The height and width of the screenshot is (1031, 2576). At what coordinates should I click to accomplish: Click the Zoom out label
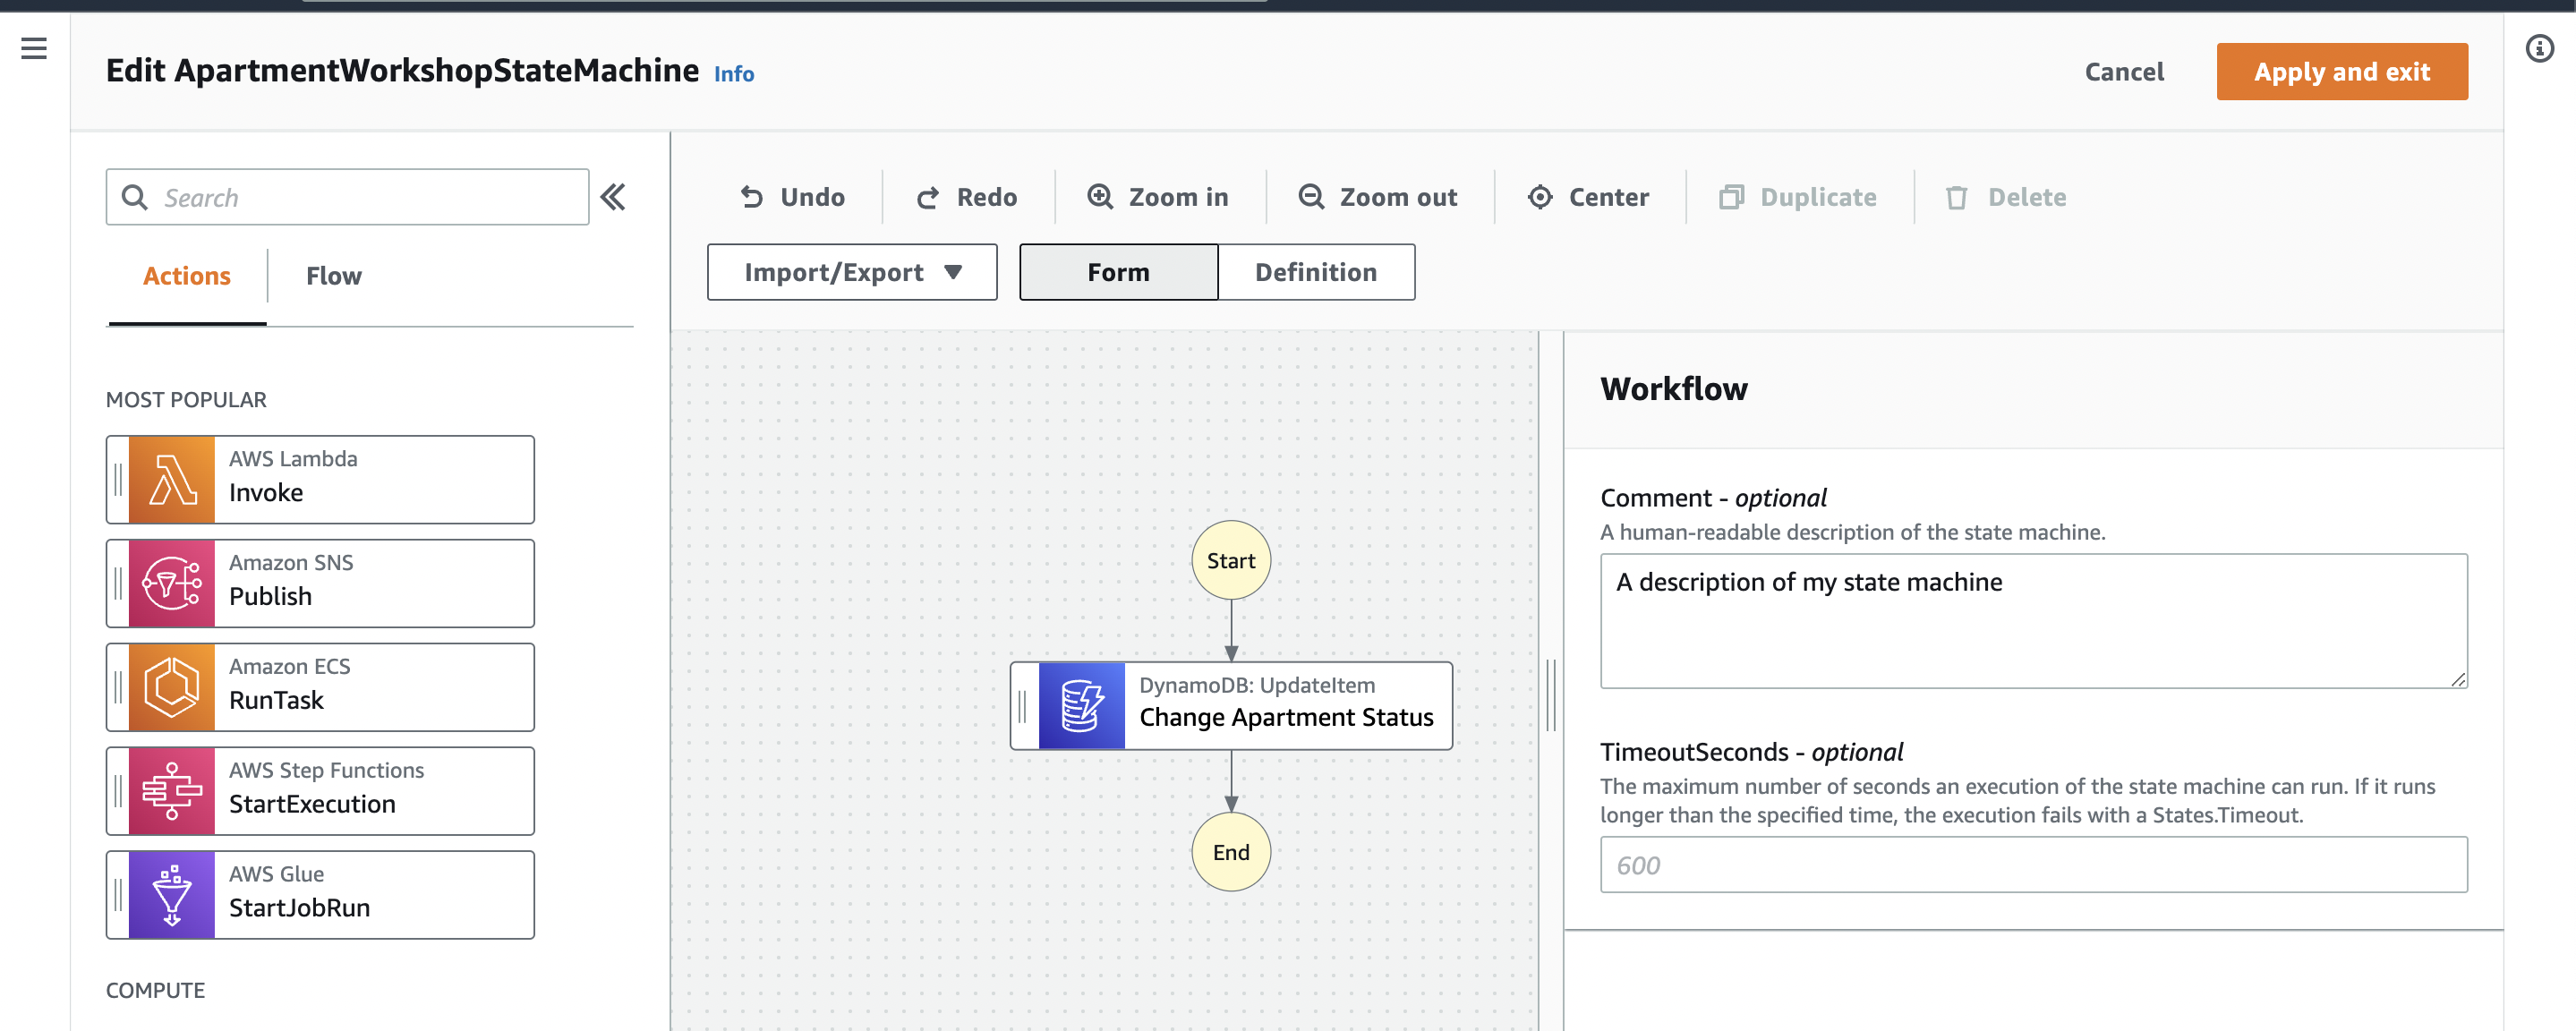point(1398,197)
